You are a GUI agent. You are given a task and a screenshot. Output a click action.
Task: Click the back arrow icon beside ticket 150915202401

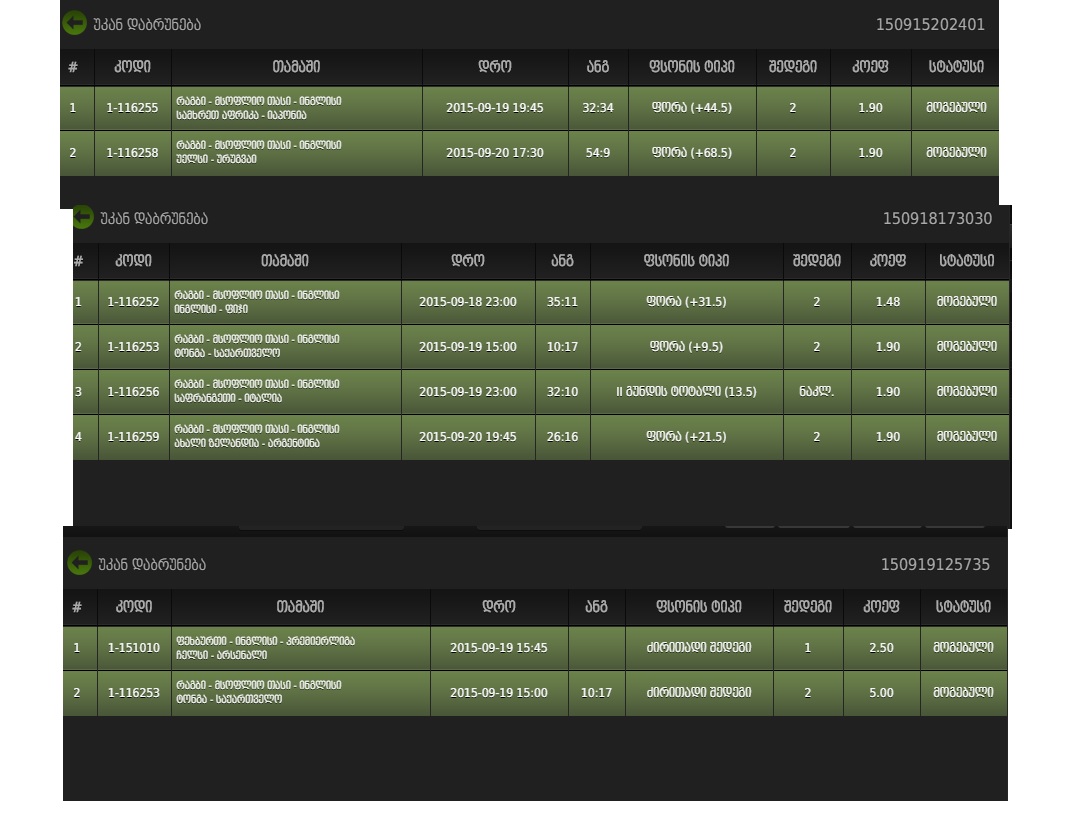[x=74, y=24]
